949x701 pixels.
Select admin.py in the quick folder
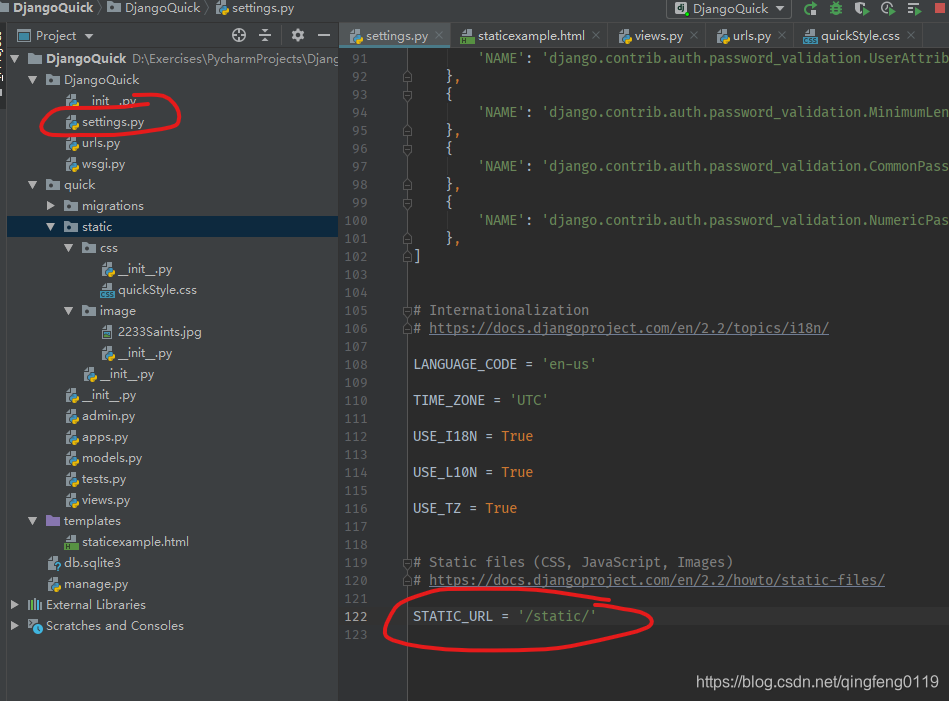coord(108,416)
